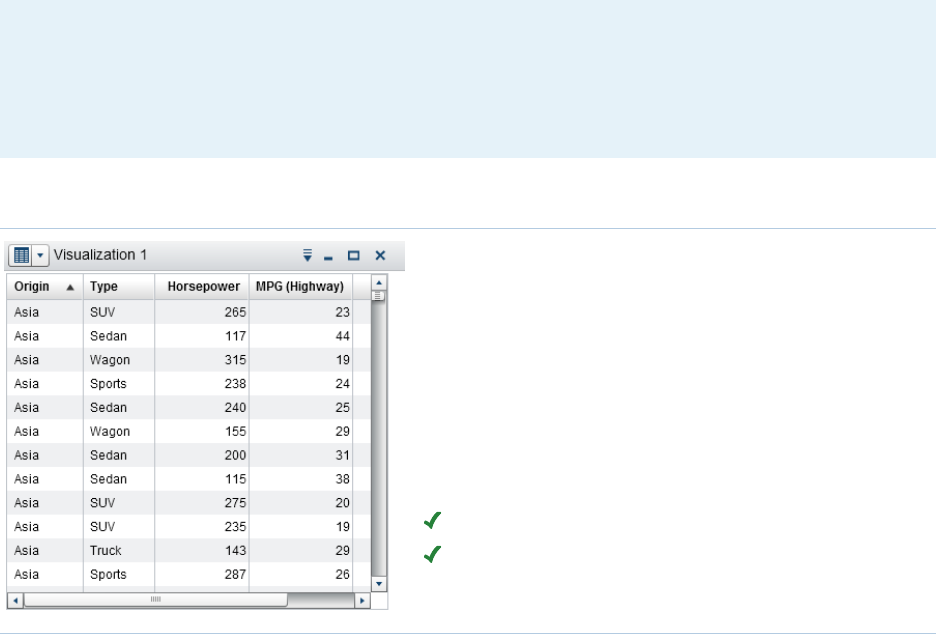The height and width of the screenshot is (634, 936).
Task: Select the Horsepower value 143
Action: (x=236, y=551)
